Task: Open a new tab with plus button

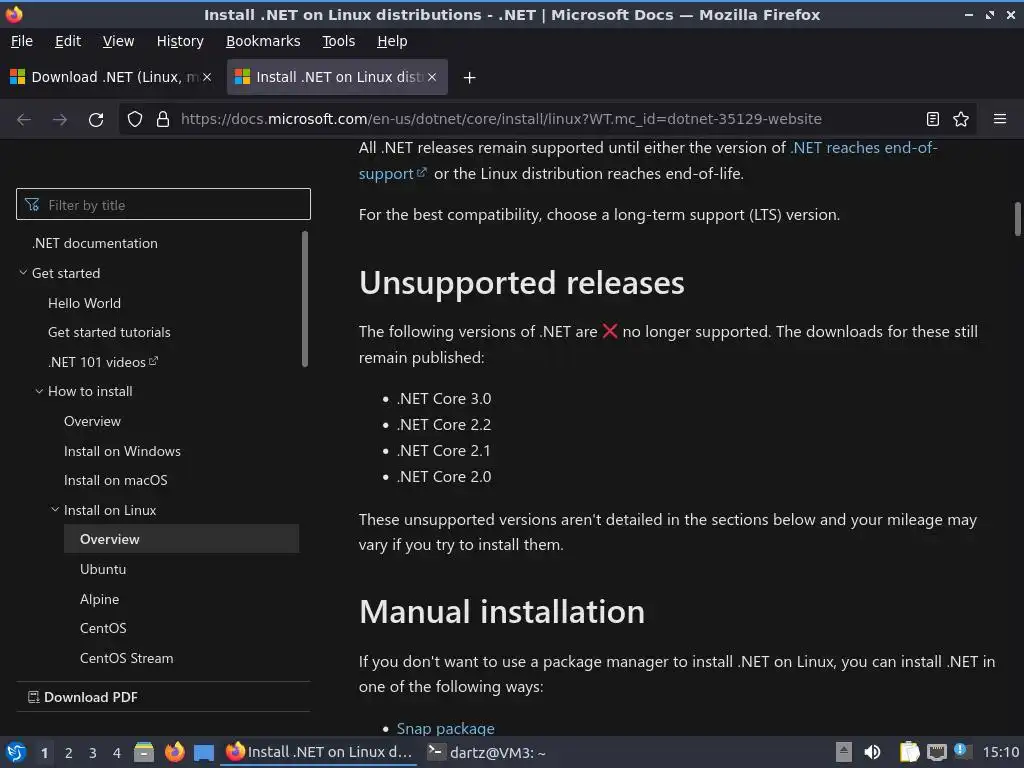Action: pos(469,78)
